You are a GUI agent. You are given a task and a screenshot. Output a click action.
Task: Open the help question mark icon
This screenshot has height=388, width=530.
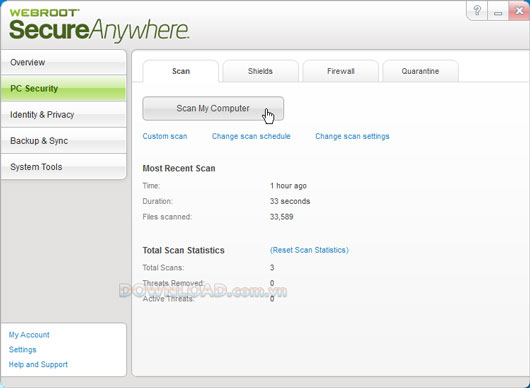[477, 10]
